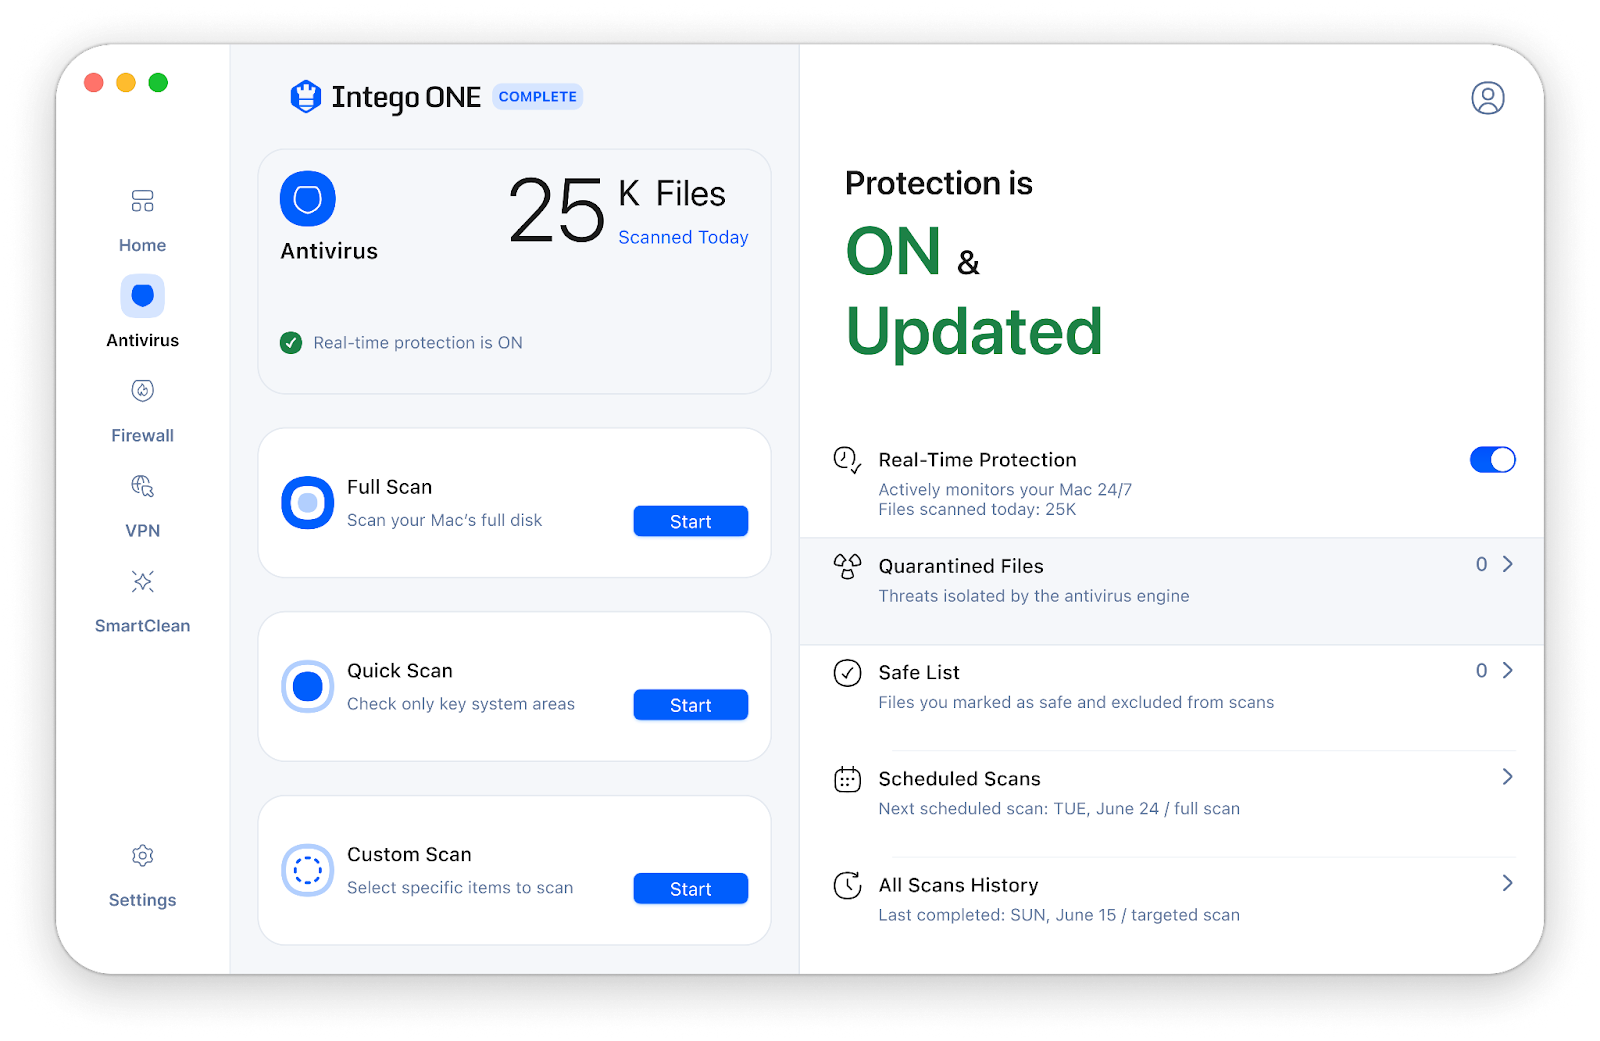Image resolution: width=1600 pixels, height=1041 pixels.
Task: Select the Home dashboard icon in sidebar
Action: pos(142,201)
